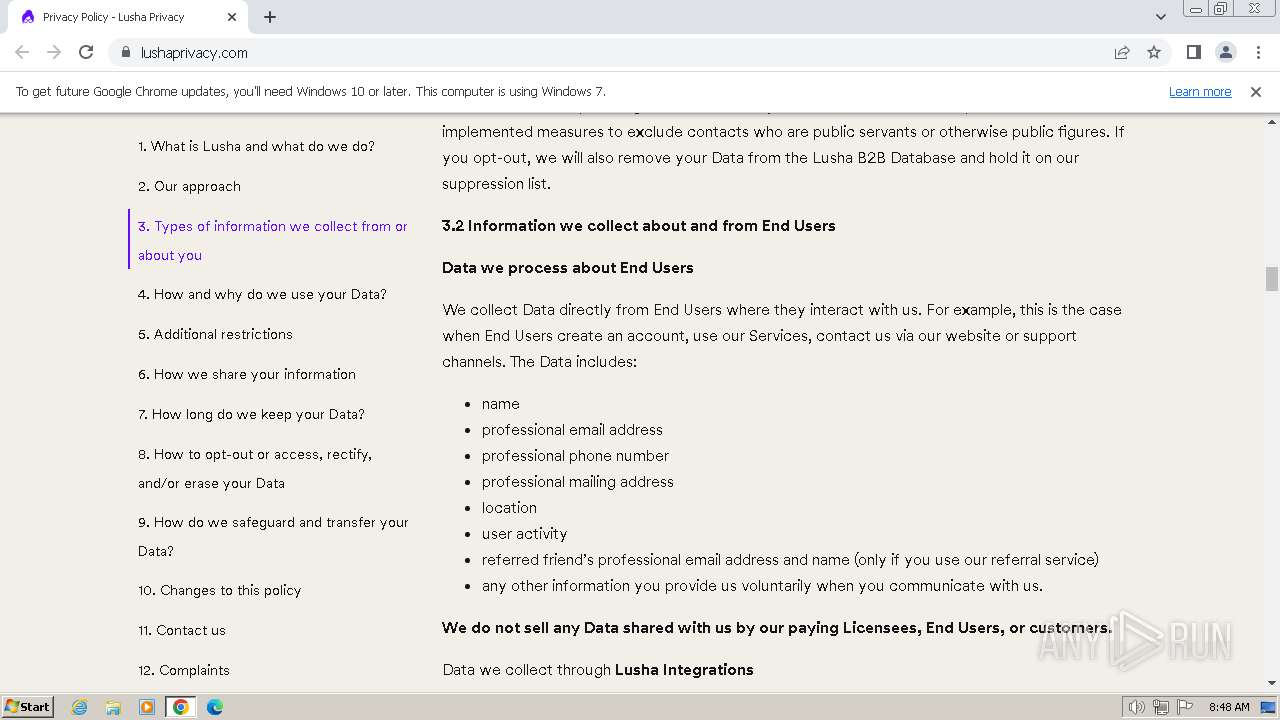The width and height of the screenshot is (1280, 720).
Task: Click the show desktop button
Action: point(1270,707)
